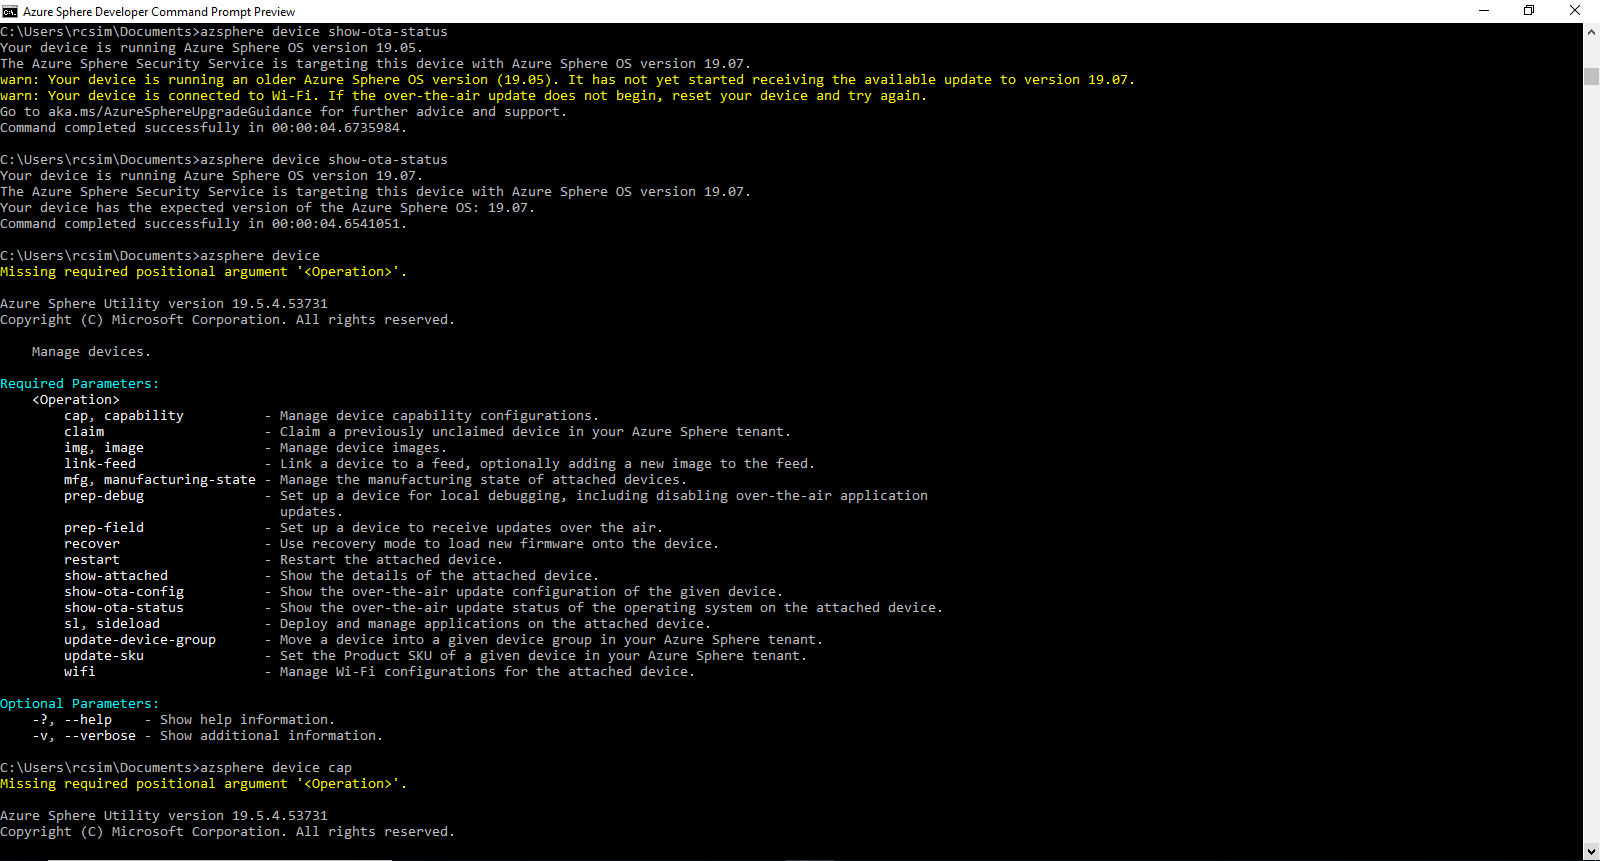The image size is (1600, 861).
Task: Click the 'wifi' operation name
Action: (80, 672)
